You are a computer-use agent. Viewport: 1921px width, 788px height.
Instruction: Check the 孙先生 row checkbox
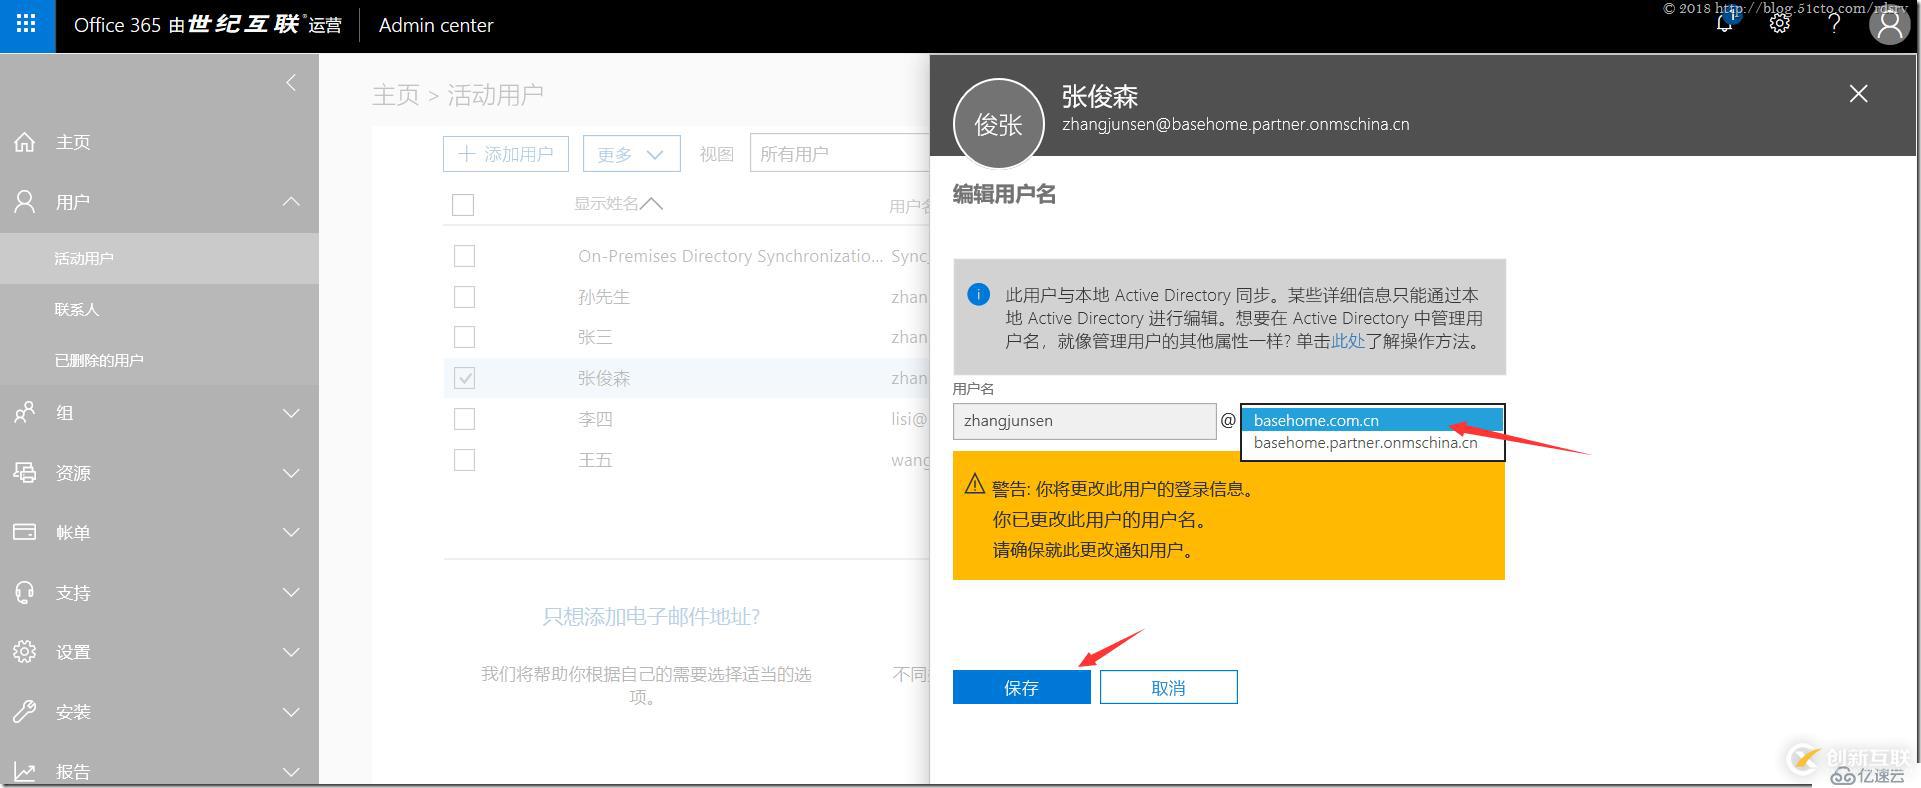click(x=464, y=297)
